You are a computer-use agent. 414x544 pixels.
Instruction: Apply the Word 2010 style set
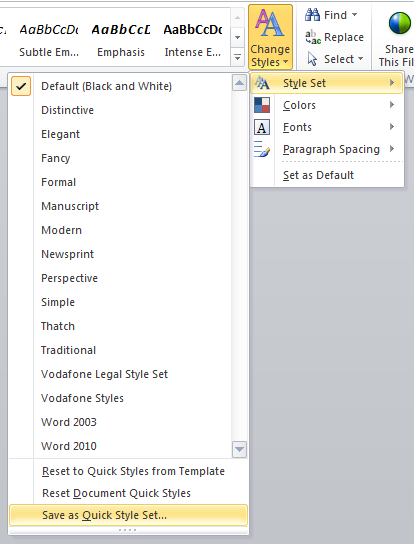pos(69,446)
